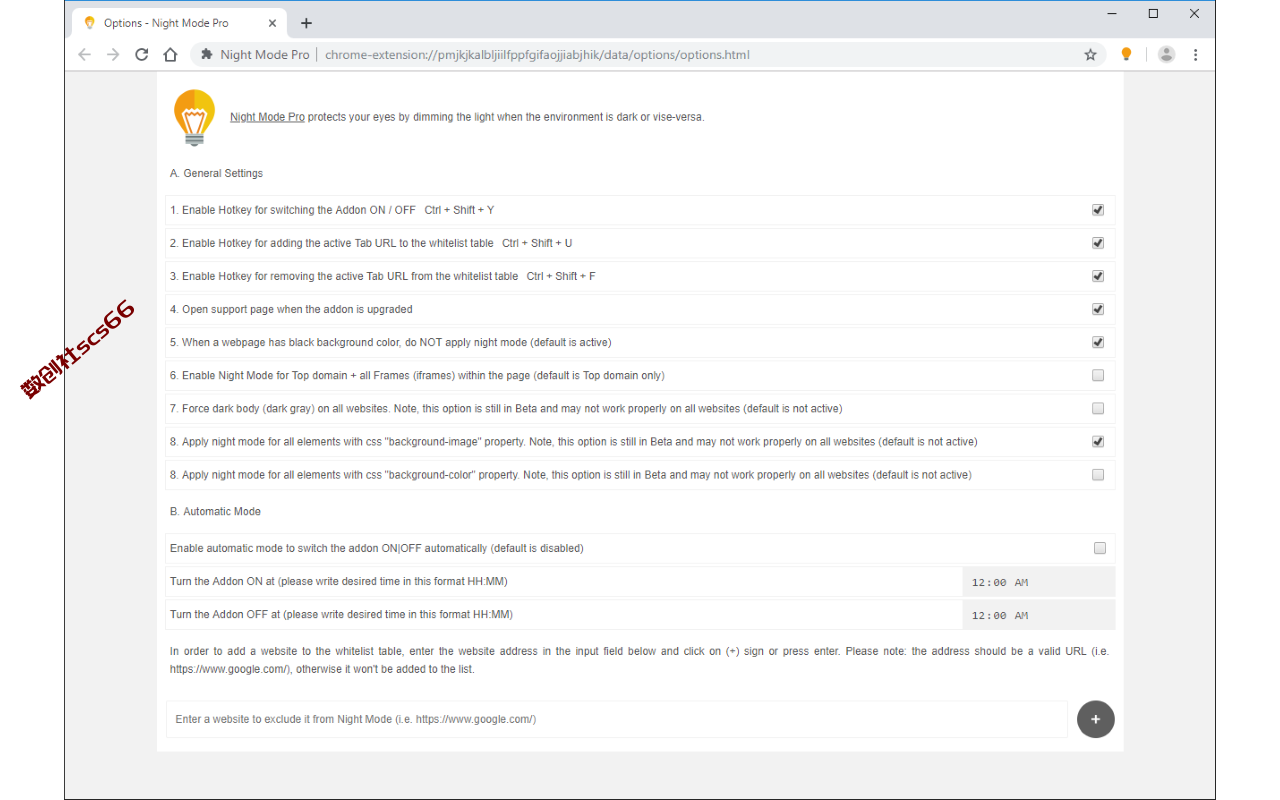This screenshot has height=800, width=1280.
Task: Enable night mode for css background-color elements
Action: pos(1098,474)
